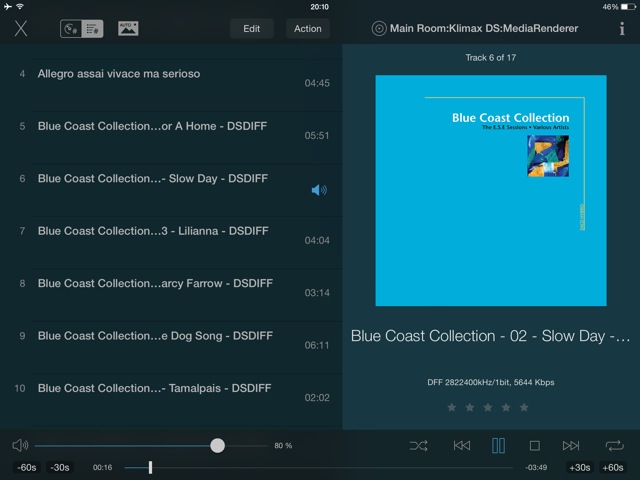The height and width of the screenshot is (480, 640).
Task: Toggle repeat mode
Action: tap(614, 445)
